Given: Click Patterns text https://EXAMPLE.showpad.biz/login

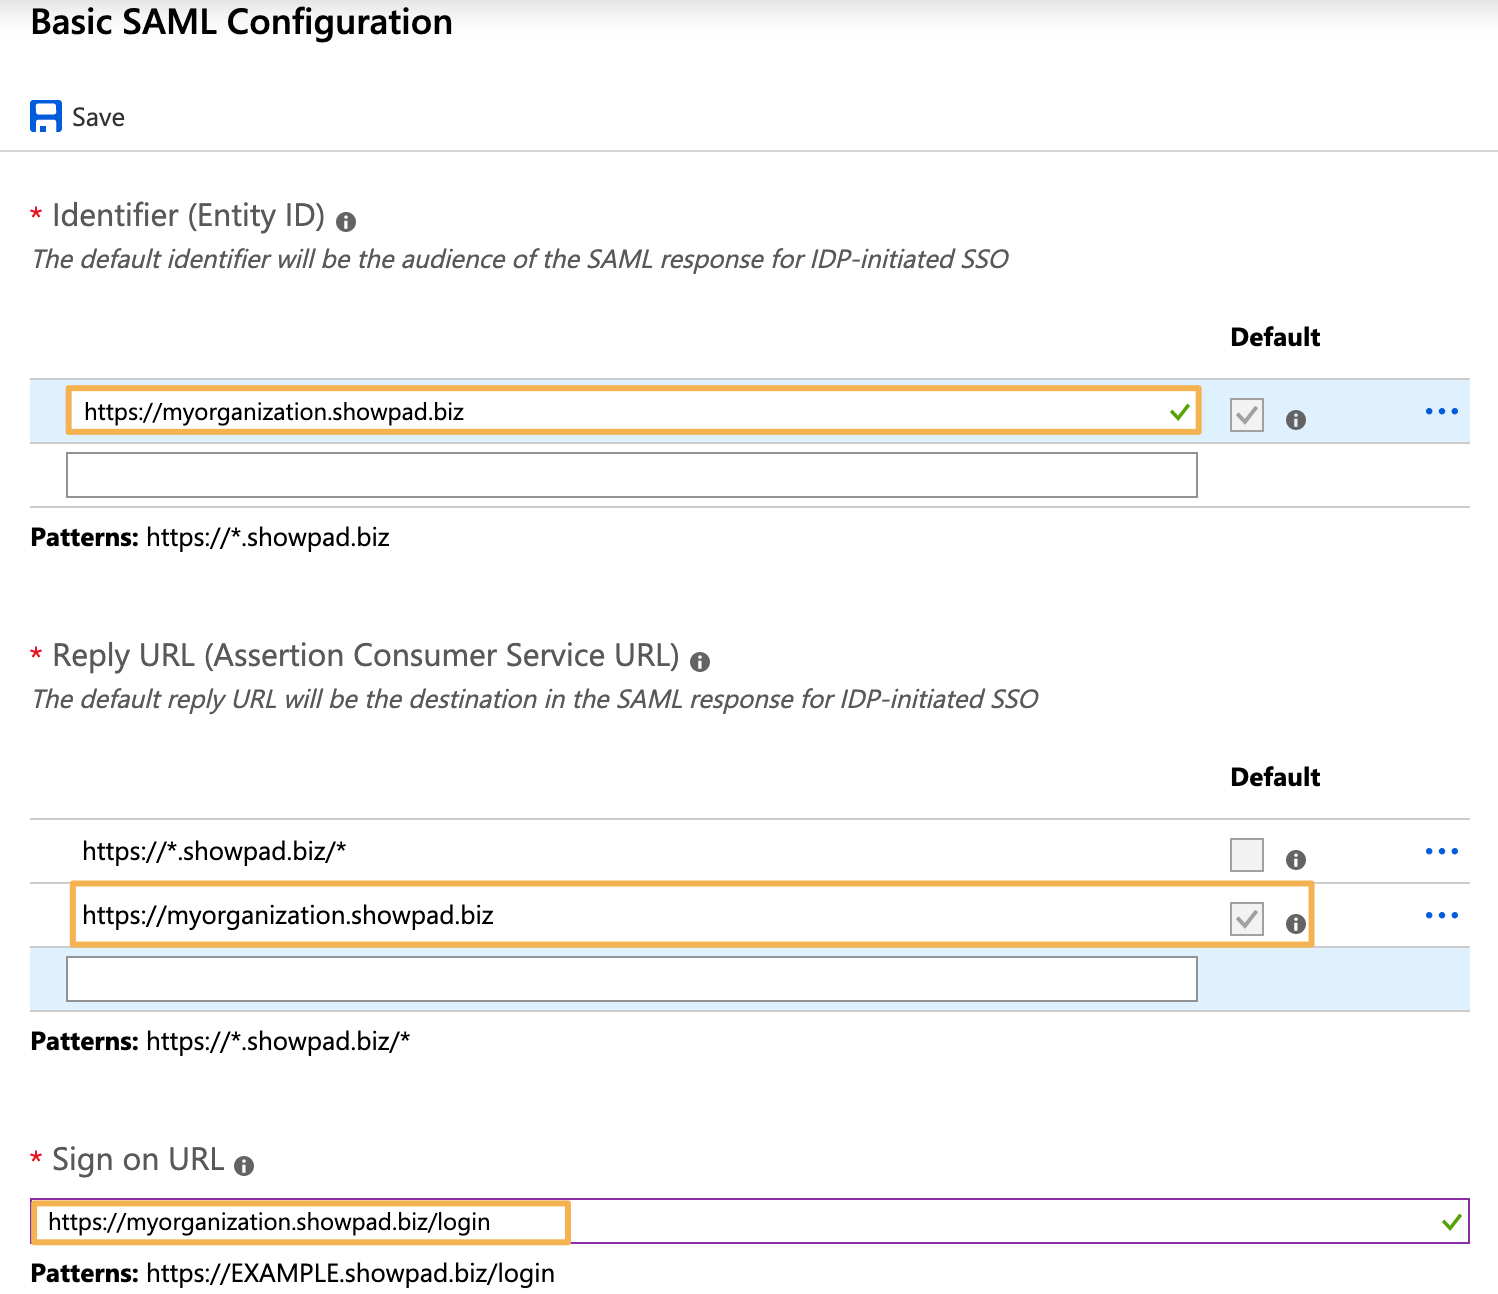Looking at the screenshot, I should click(x=350, y=1273).
